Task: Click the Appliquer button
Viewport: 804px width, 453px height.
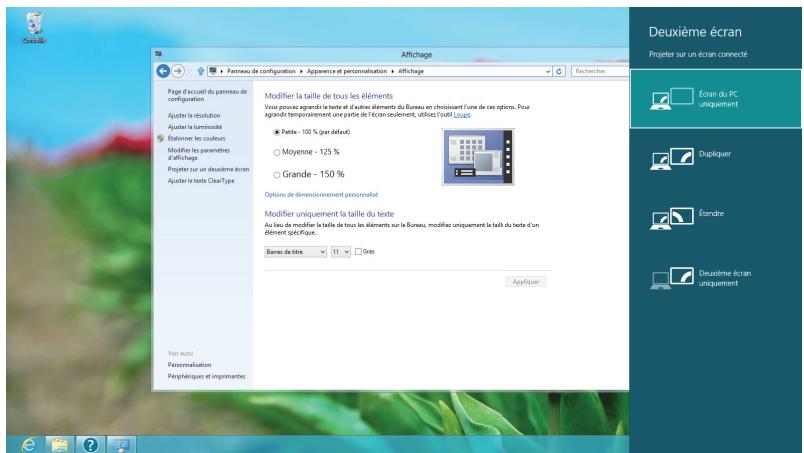Action: pyautogui.click(x=526, y=282)
